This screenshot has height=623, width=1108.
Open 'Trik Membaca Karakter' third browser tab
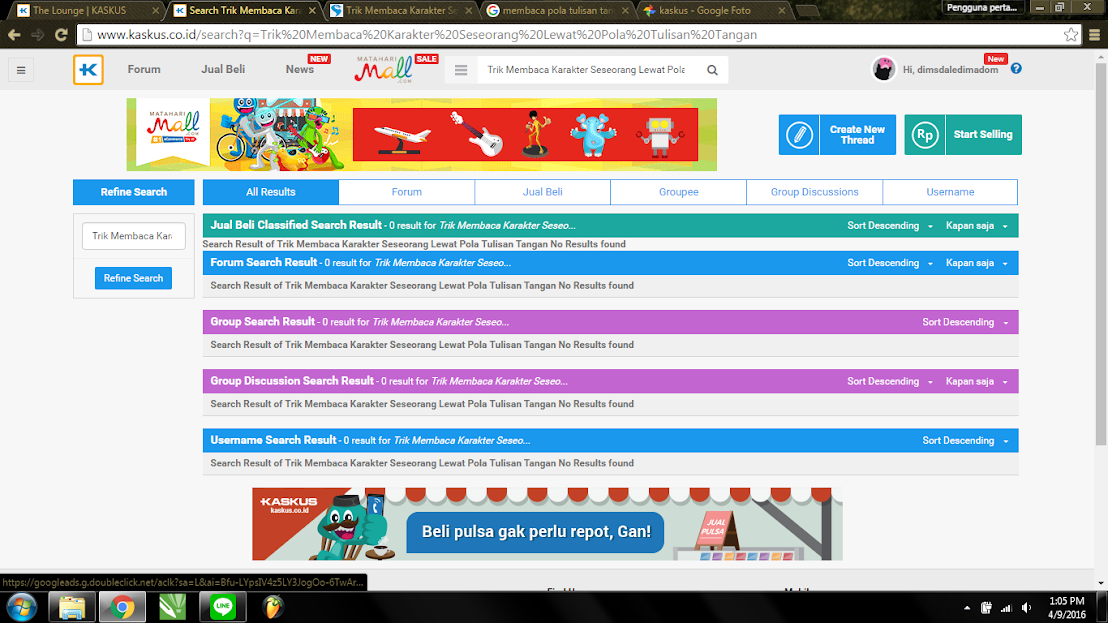pos(400,11)
